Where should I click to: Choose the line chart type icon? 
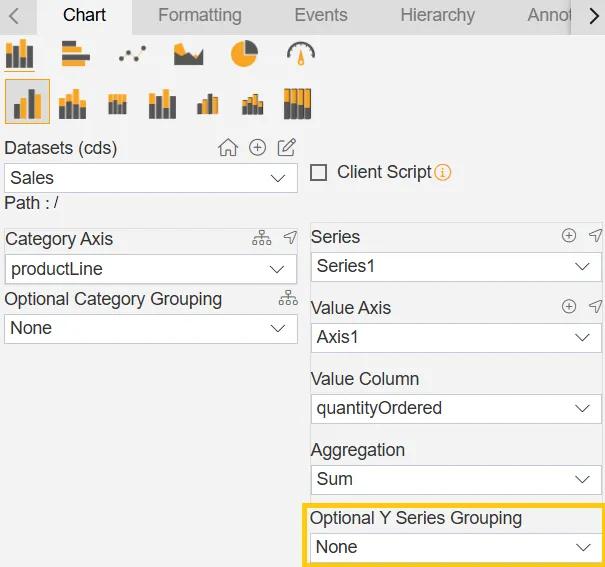coord(132,54)
